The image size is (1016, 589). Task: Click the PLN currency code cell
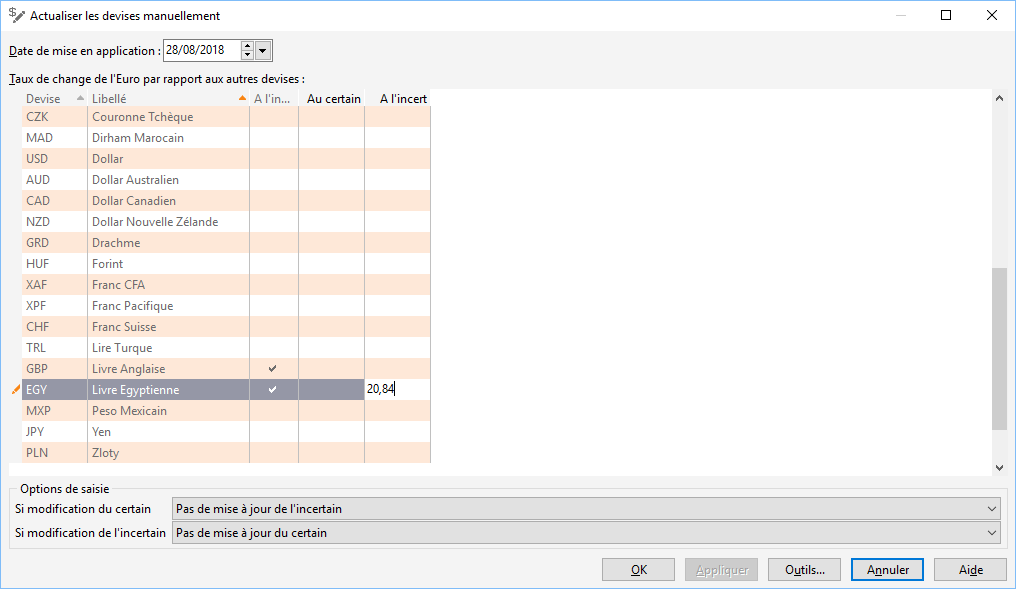[54, 452]
